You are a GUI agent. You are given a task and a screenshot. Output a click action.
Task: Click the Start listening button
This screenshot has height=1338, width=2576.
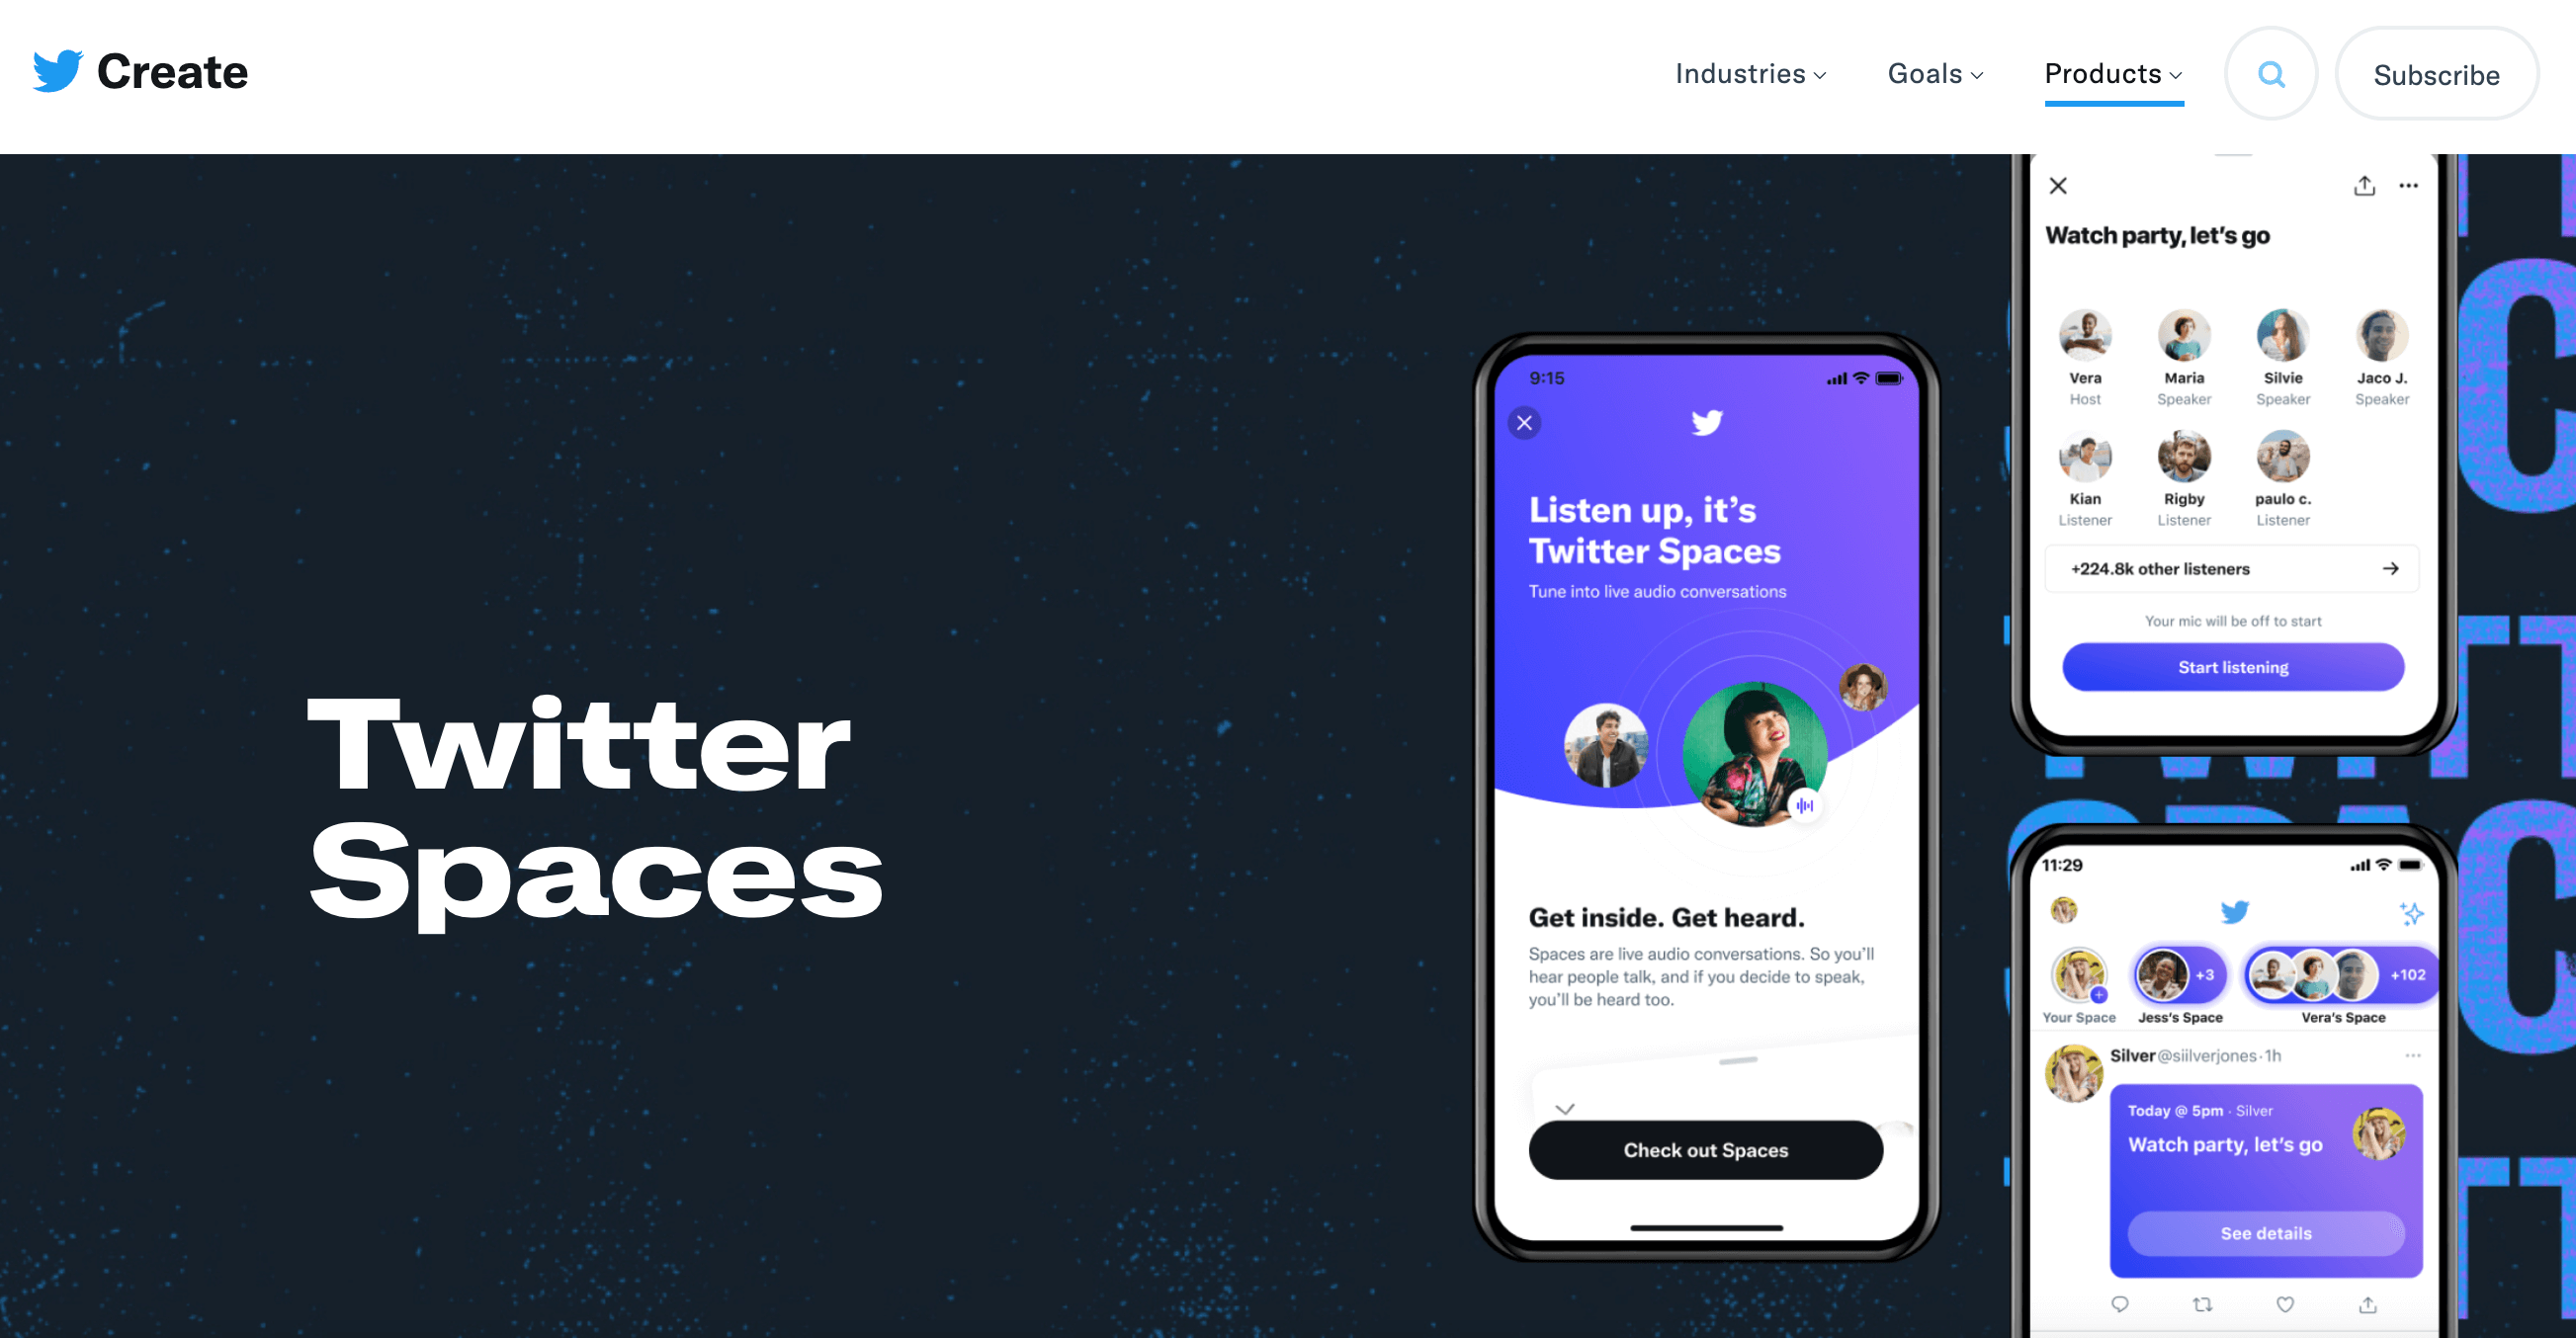[2232, 667]
